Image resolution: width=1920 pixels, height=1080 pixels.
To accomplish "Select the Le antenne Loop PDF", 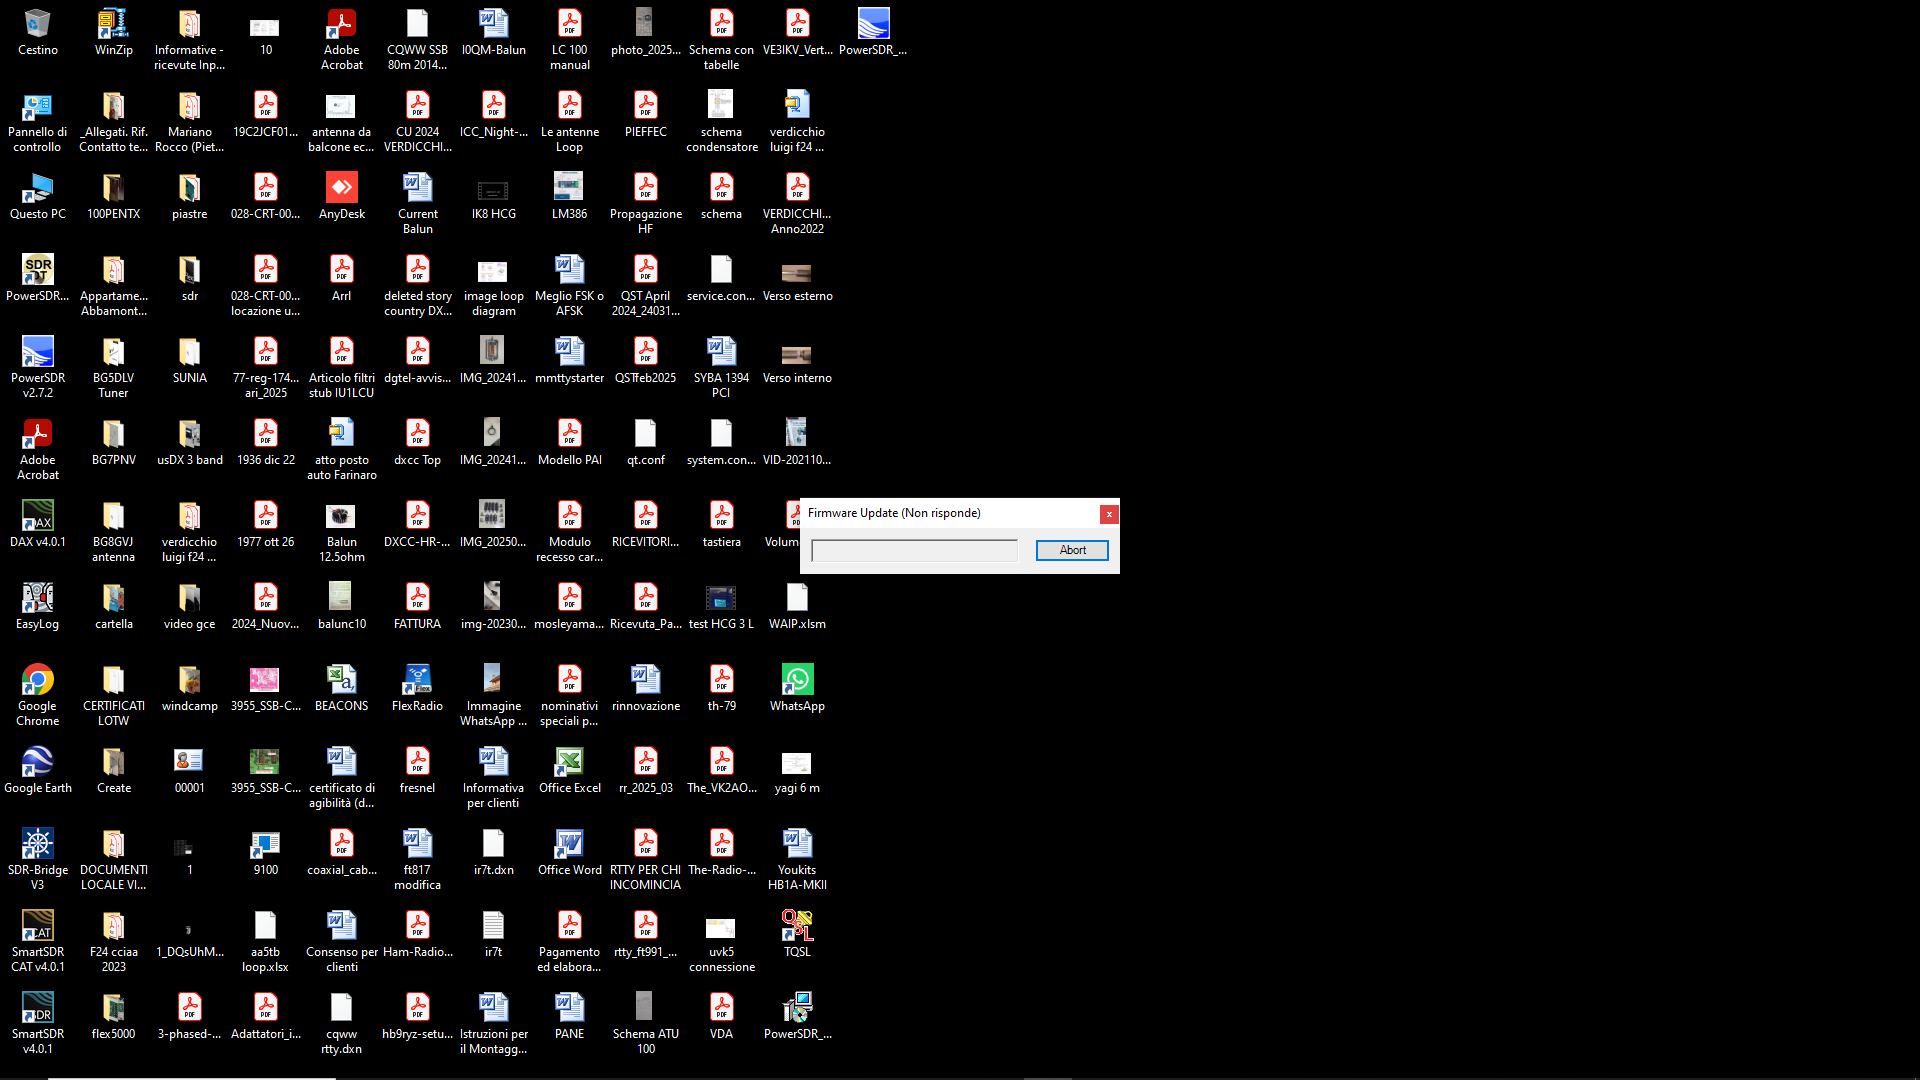I will [569, 122].
